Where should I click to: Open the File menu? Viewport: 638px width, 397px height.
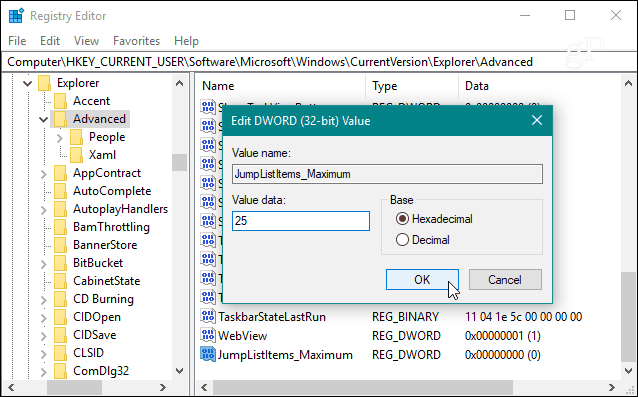(x=17, y=41)
